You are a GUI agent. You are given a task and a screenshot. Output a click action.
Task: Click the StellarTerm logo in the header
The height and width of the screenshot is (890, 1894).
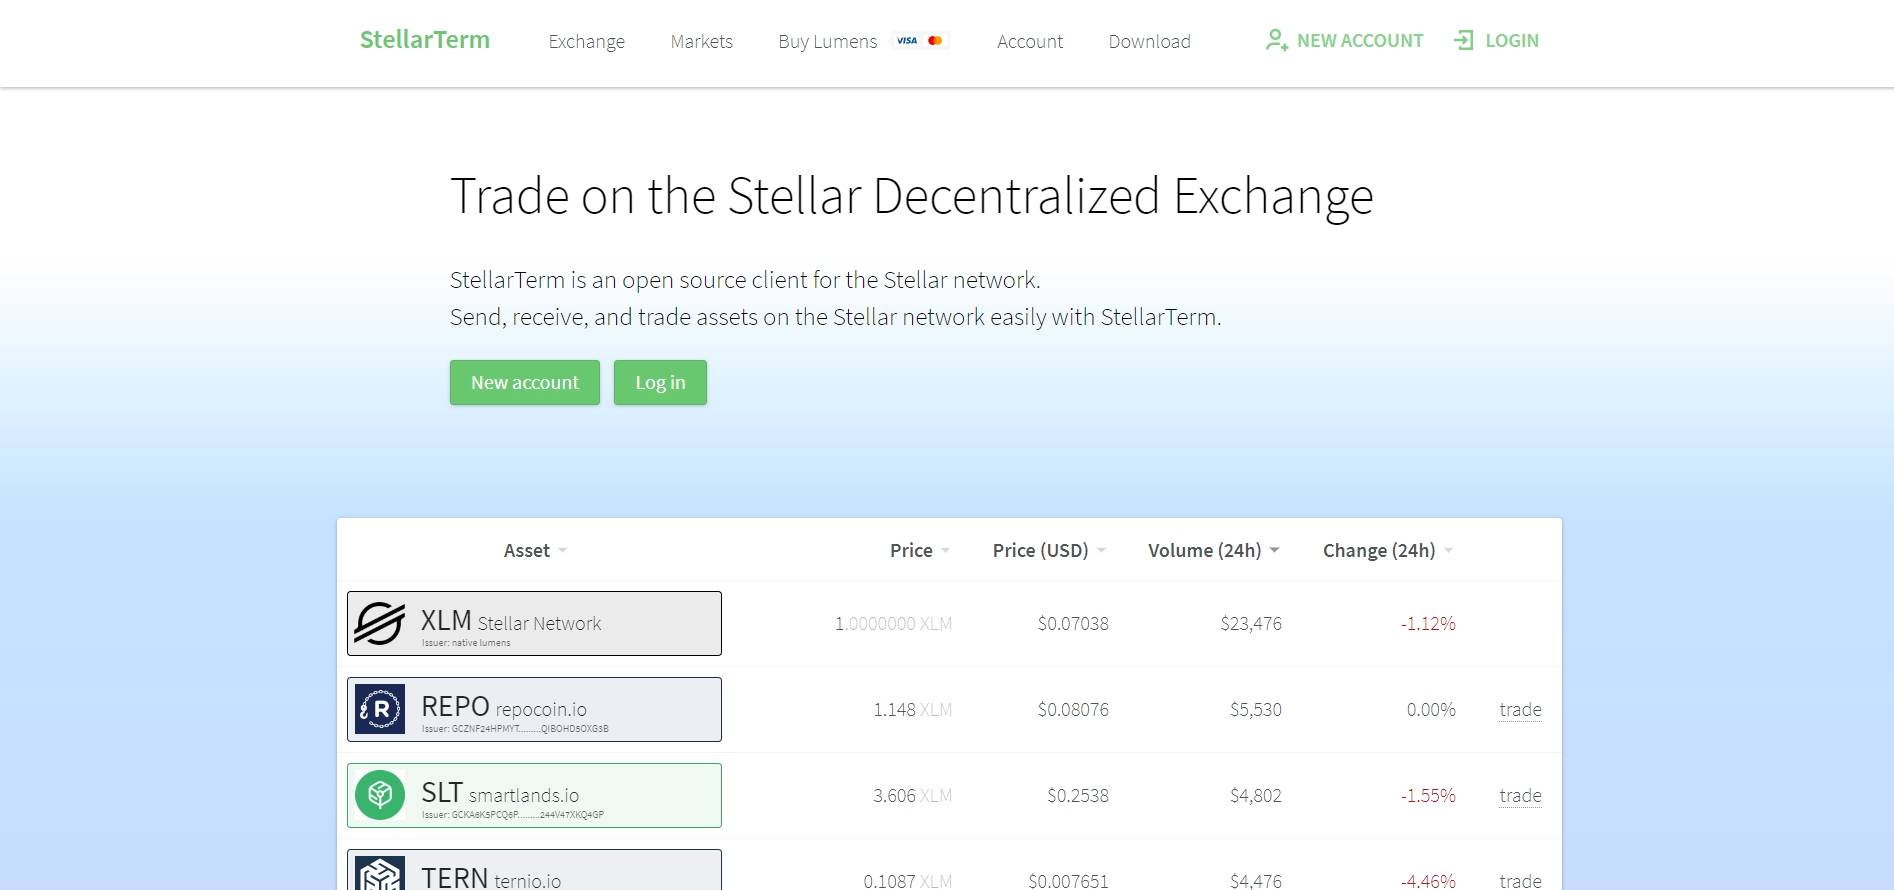[424, 40]
